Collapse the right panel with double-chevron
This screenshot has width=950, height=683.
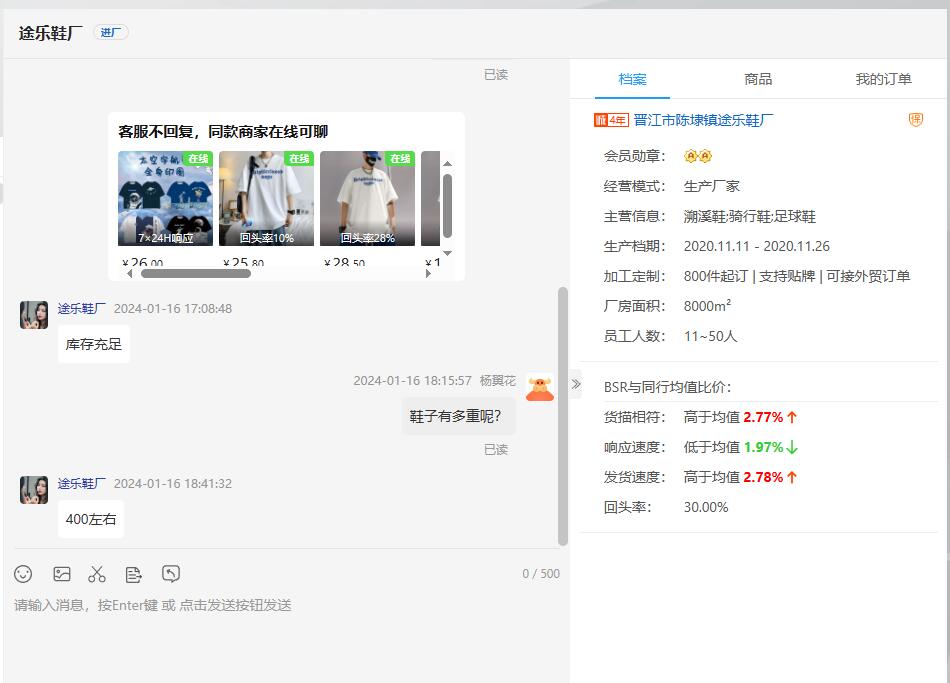pos(575,384)
